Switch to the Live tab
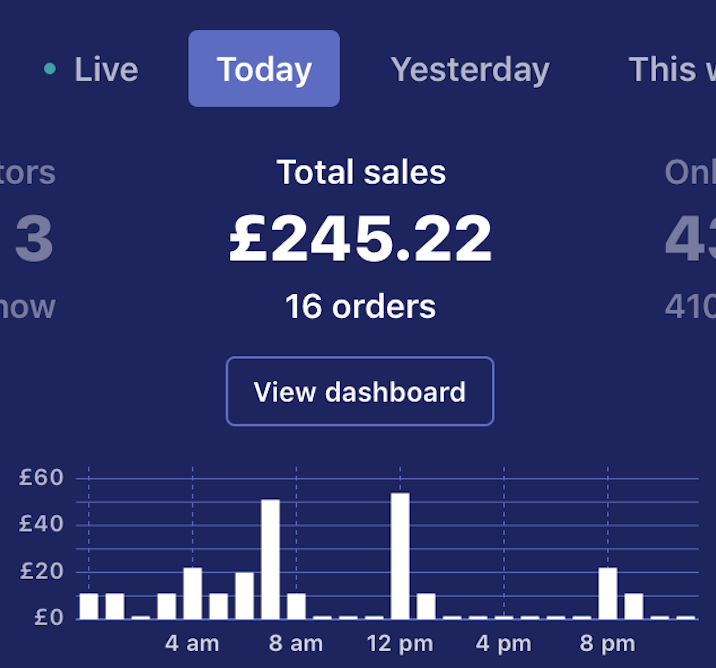Screen dimensions: 716x668 pos(105,69)
